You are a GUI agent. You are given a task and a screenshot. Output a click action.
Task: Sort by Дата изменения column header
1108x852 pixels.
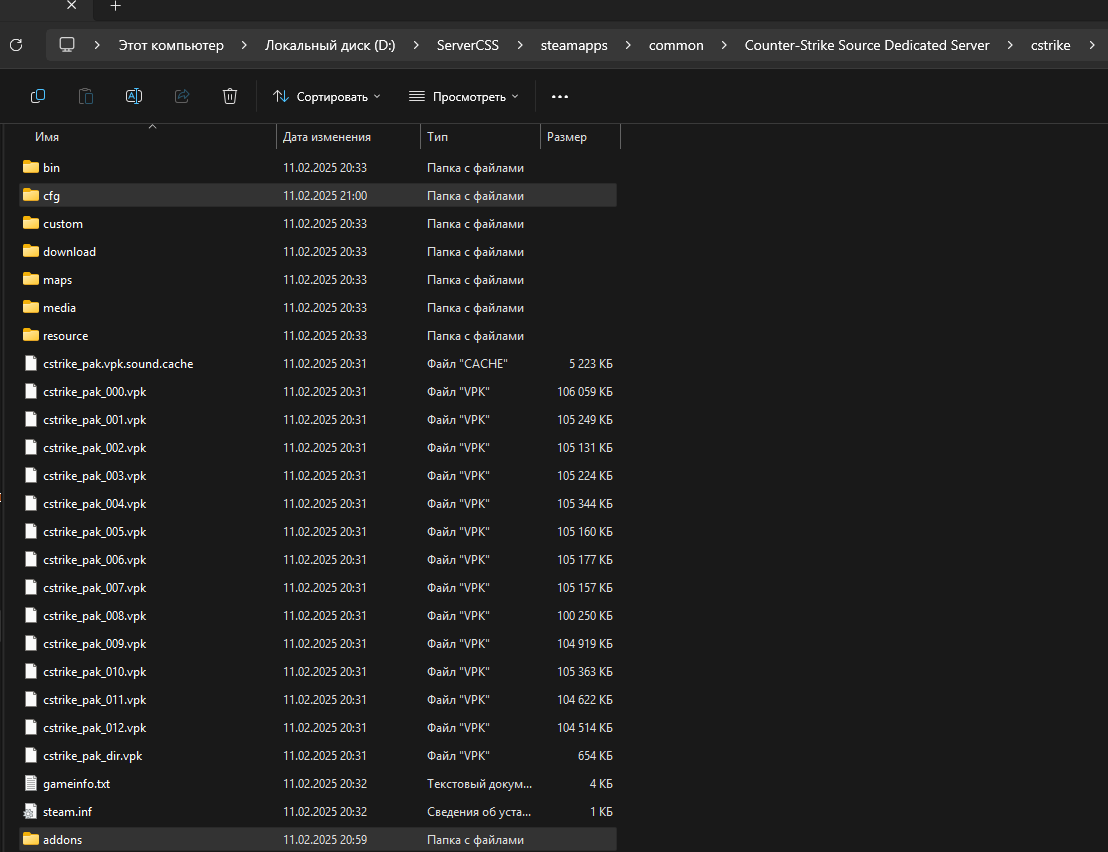326,137
